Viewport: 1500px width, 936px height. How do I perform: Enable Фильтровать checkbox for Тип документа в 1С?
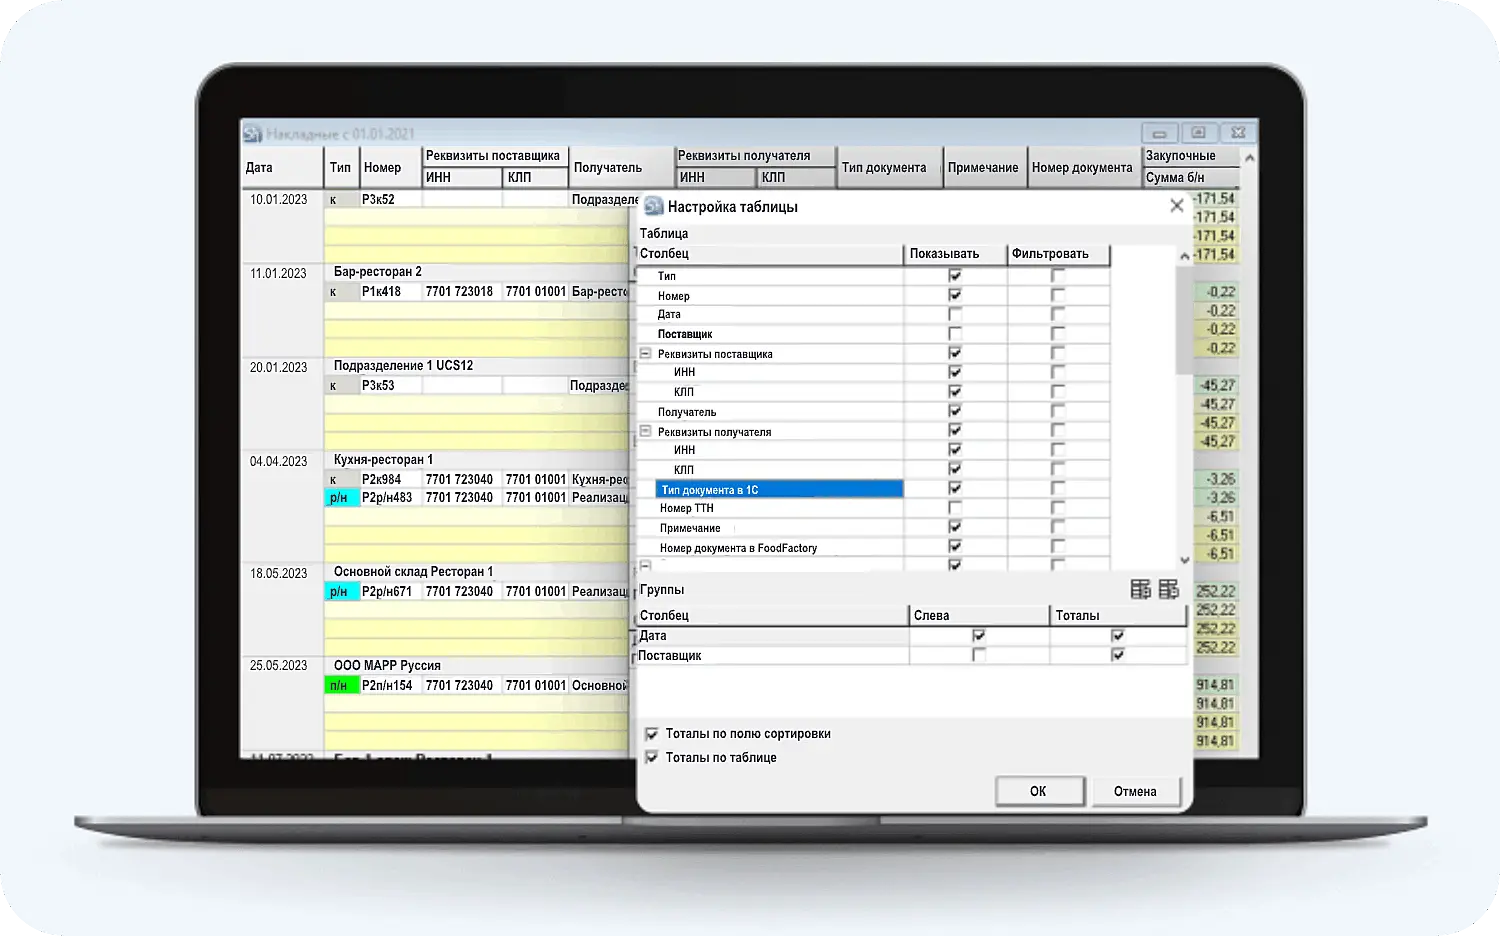point(1058,489)
